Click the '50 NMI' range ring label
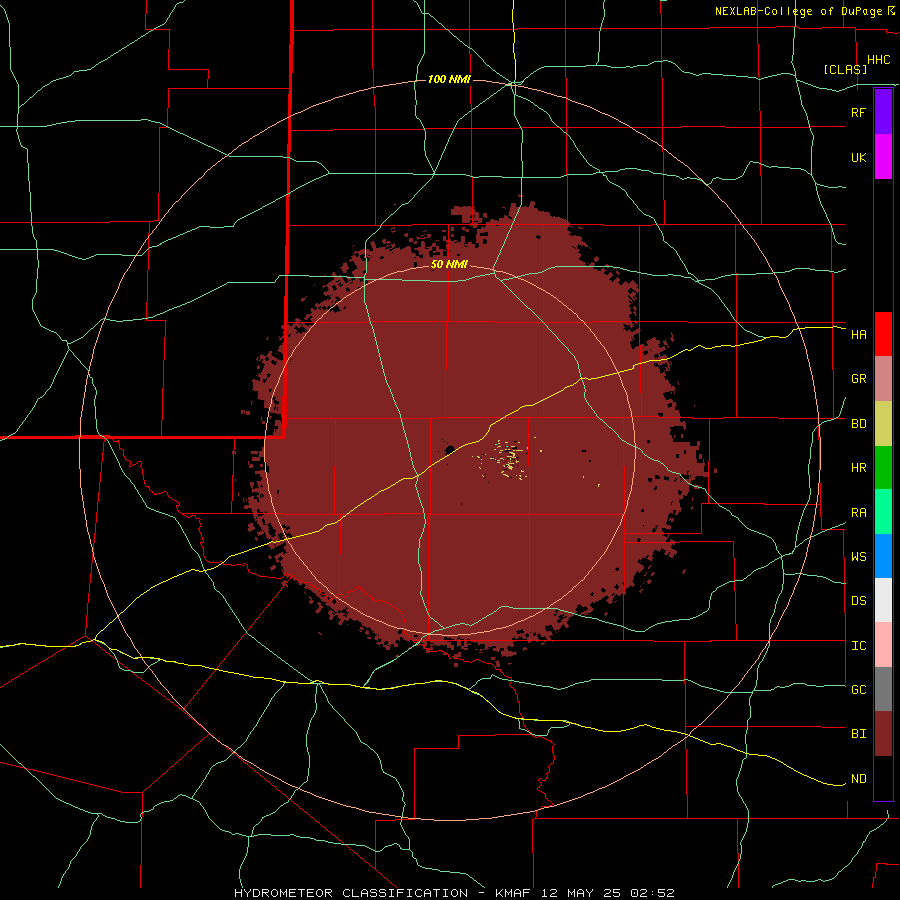Image resolution: width=900 pixels, height=900 pixels. [449, 265]
